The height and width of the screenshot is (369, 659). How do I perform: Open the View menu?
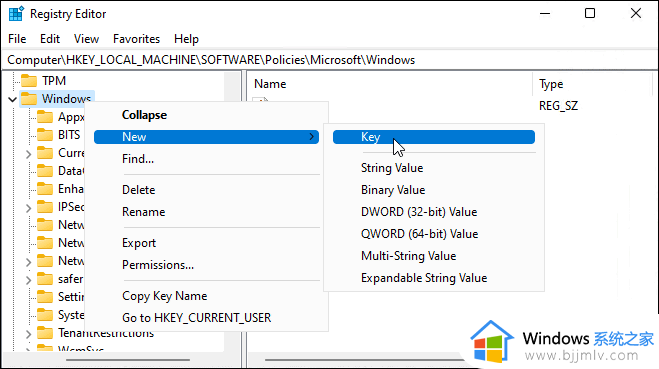86,39
